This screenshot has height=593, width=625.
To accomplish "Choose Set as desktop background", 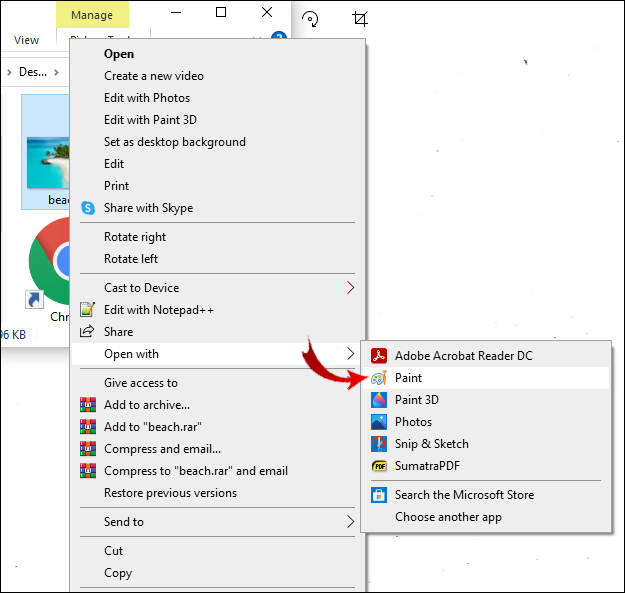I will (x=217, y=142).
